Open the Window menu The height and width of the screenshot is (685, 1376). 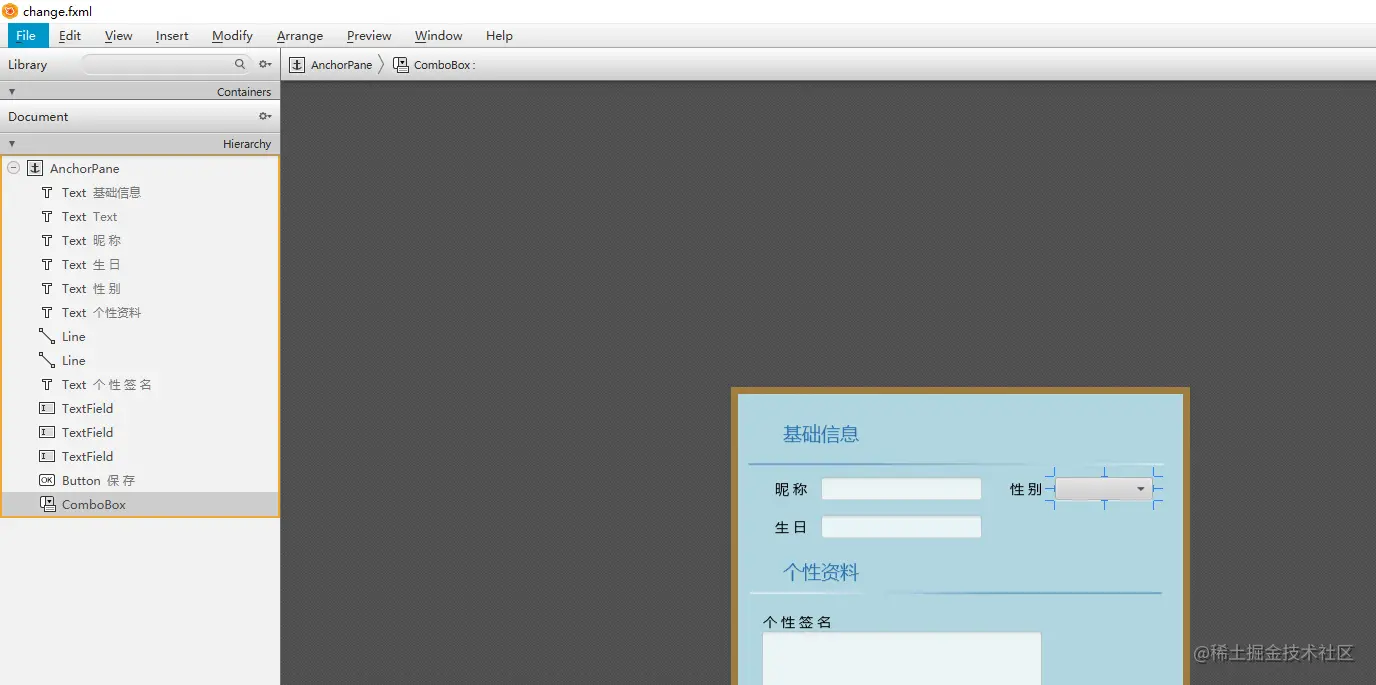point(438,36)
